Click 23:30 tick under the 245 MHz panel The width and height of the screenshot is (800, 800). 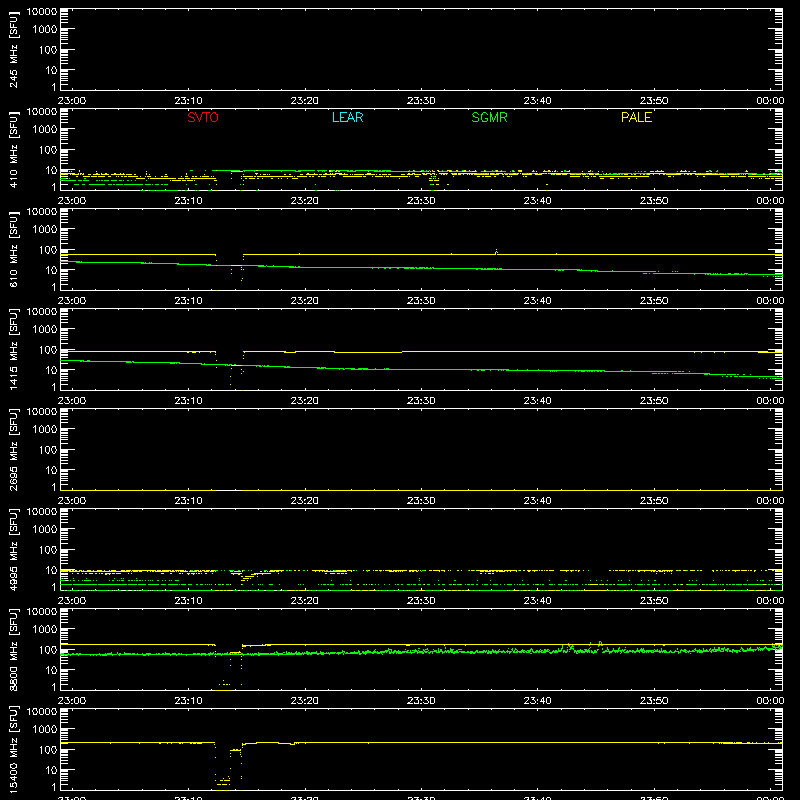coord(421,101)
